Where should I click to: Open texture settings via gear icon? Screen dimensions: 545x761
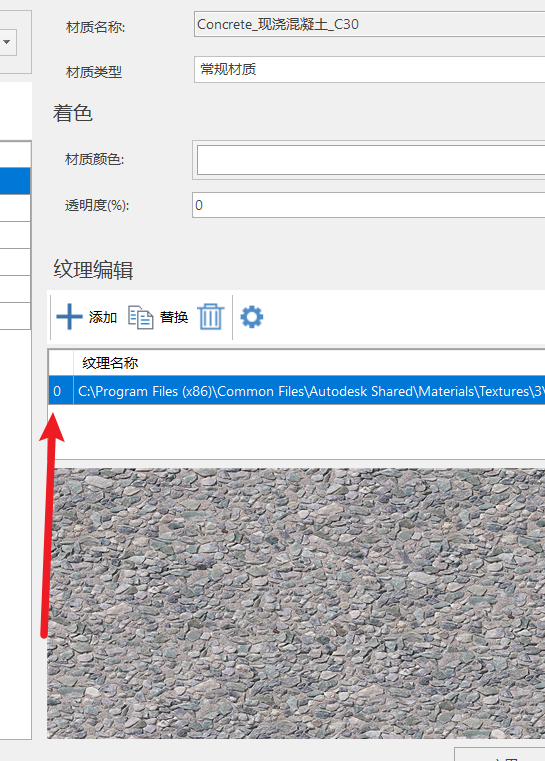click(x=252, y=317)
